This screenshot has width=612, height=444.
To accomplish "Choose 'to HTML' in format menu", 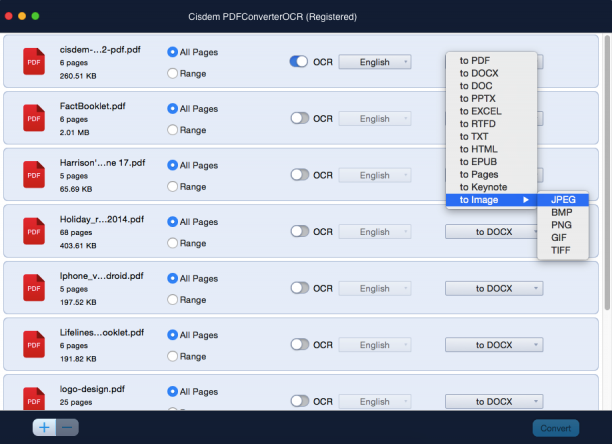I will pyautogui.click(x=491, y=149).
